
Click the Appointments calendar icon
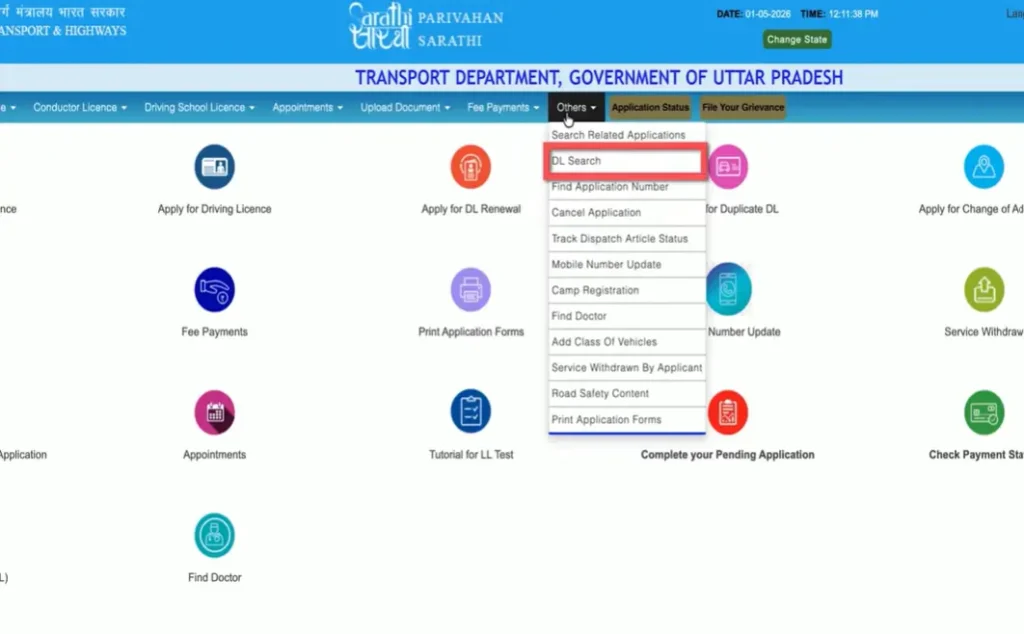point(214,412)
